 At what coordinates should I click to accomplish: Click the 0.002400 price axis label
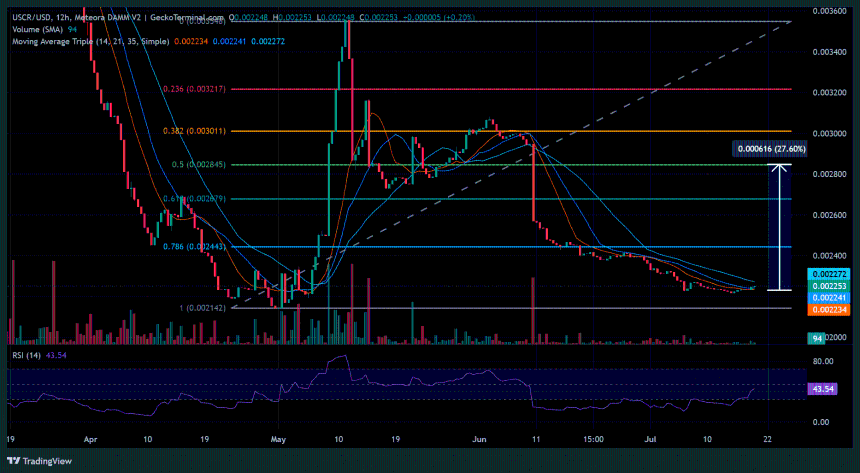(x=828, y=255)
